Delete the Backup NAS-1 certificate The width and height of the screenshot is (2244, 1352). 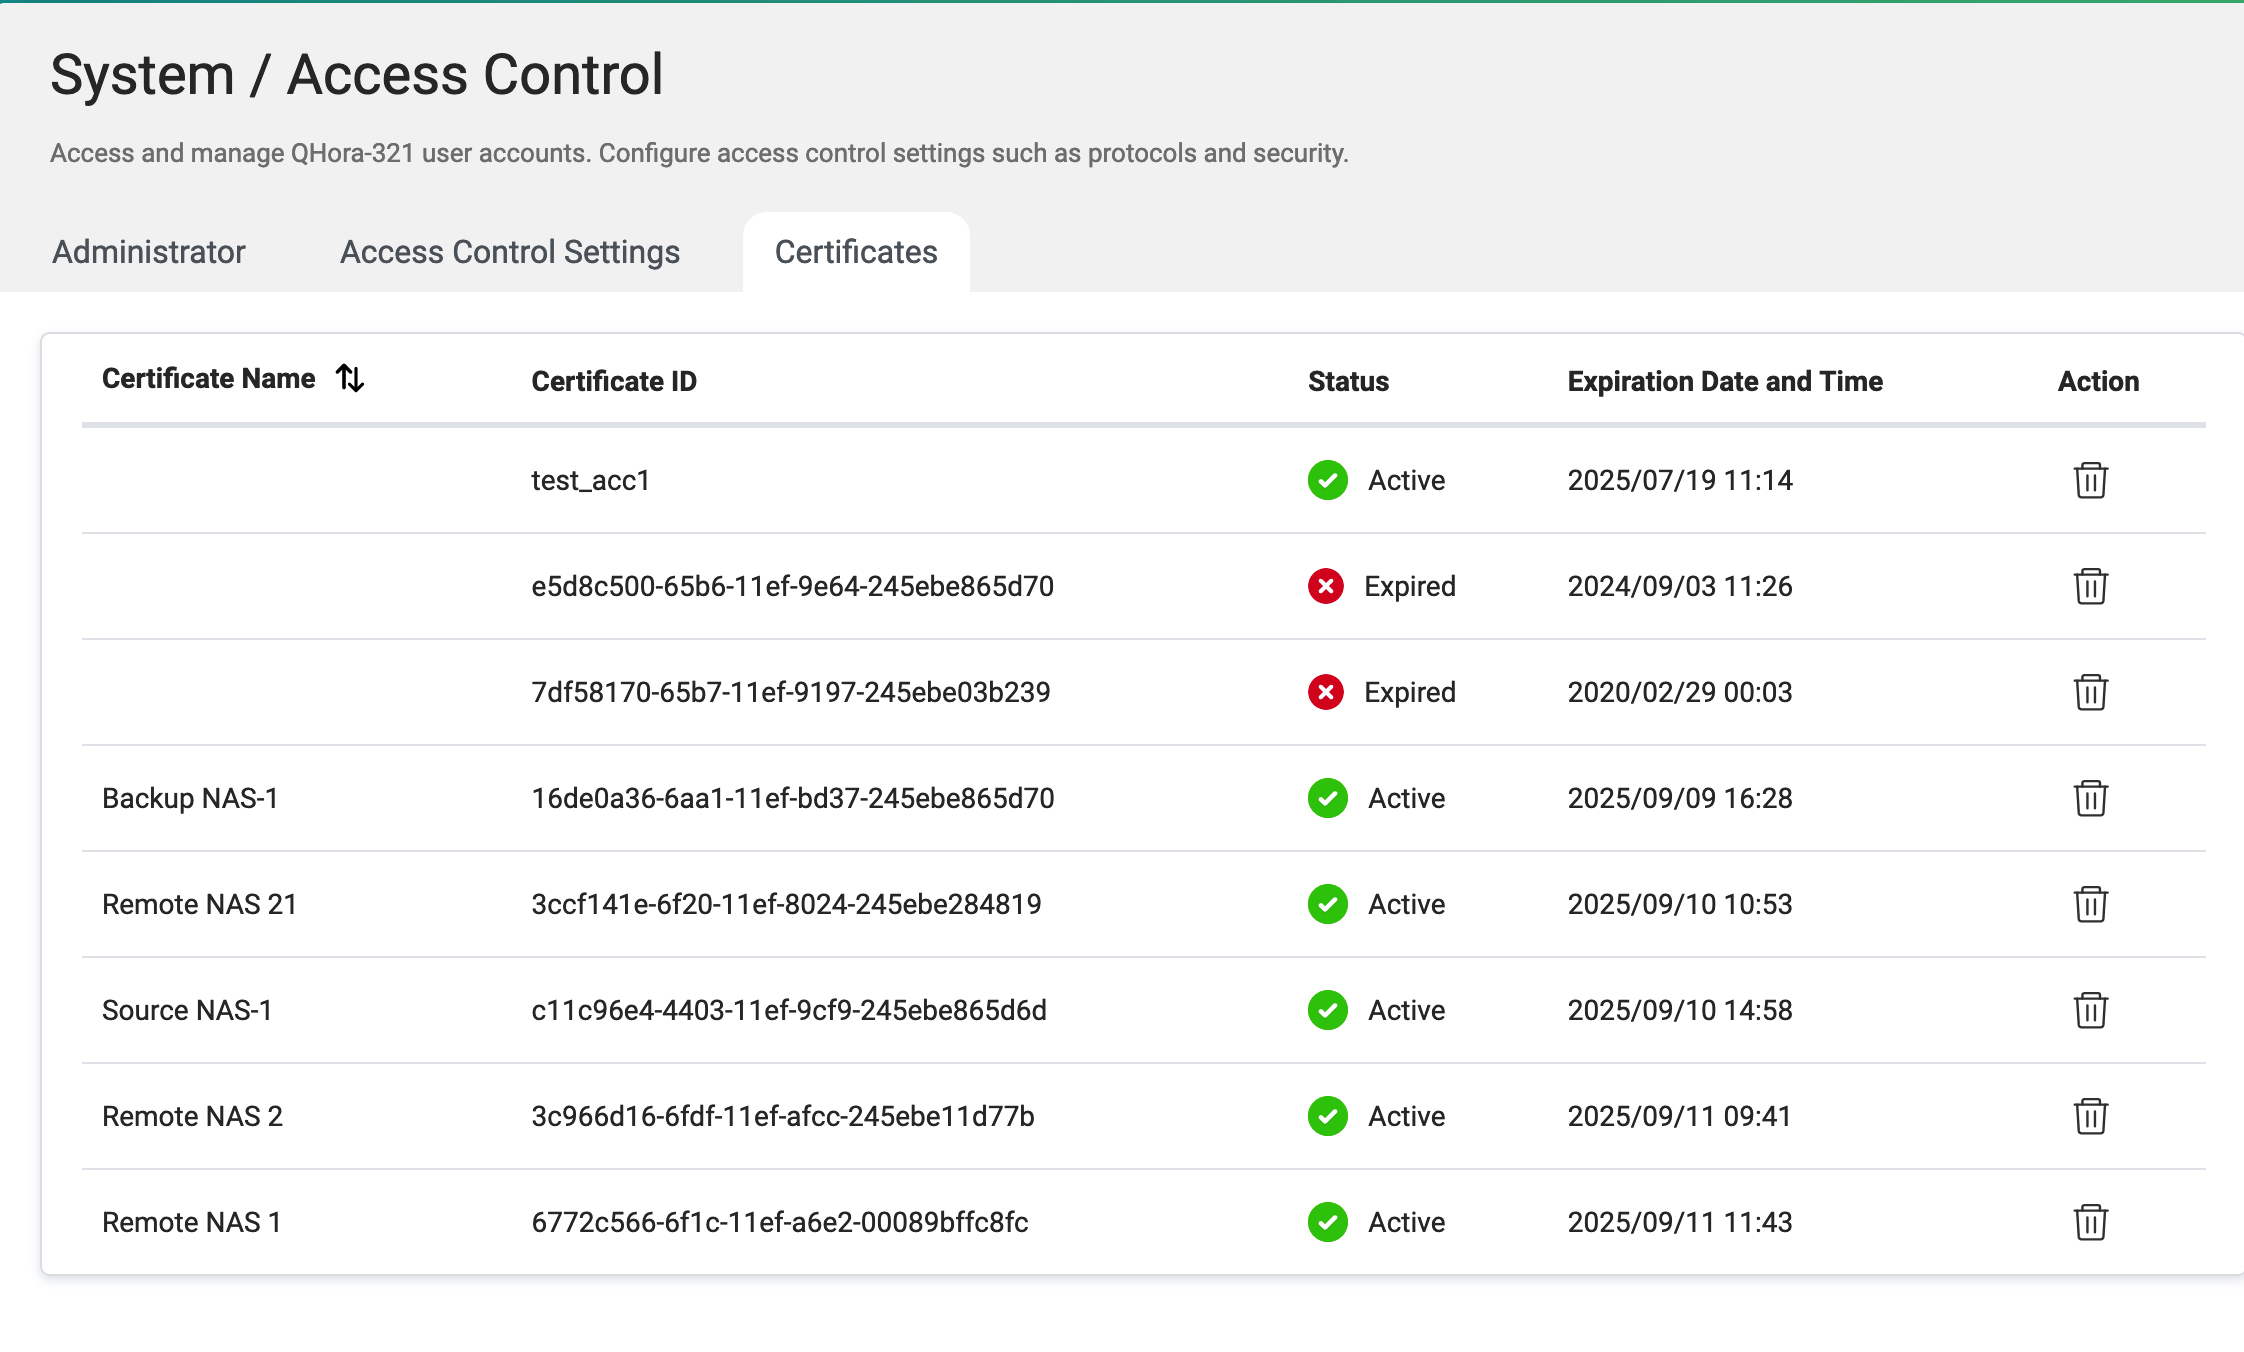(x=2090, y=798)
